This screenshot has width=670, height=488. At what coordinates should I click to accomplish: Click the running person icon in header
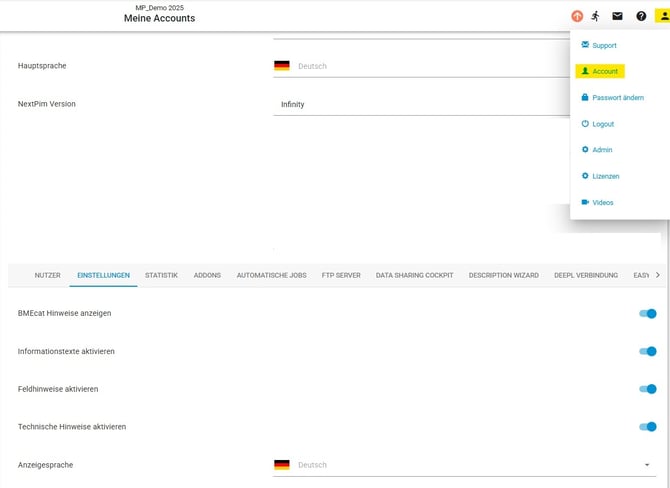[596, 16]
